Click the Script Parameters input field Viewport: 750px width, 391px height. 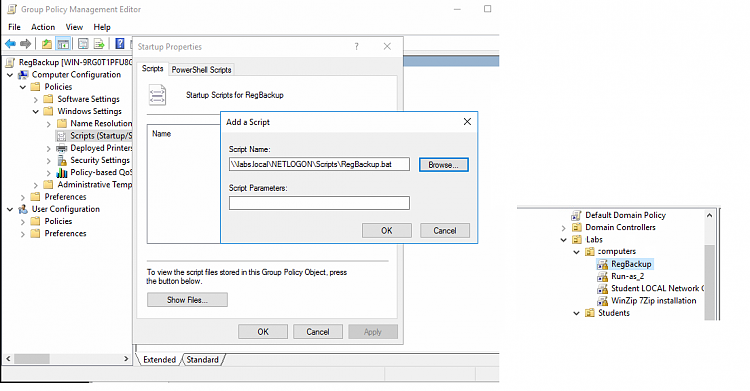click(x=319, y=203)
